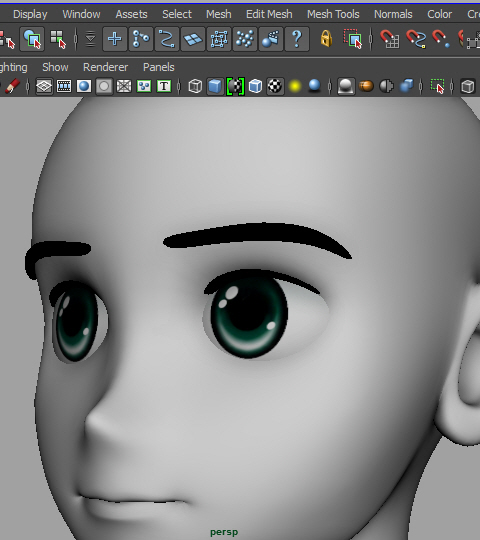Image resolution: width=480 pixels, height=540 pixels.
Task: Enable snap to curves magnet
Action: pos(416,39)
